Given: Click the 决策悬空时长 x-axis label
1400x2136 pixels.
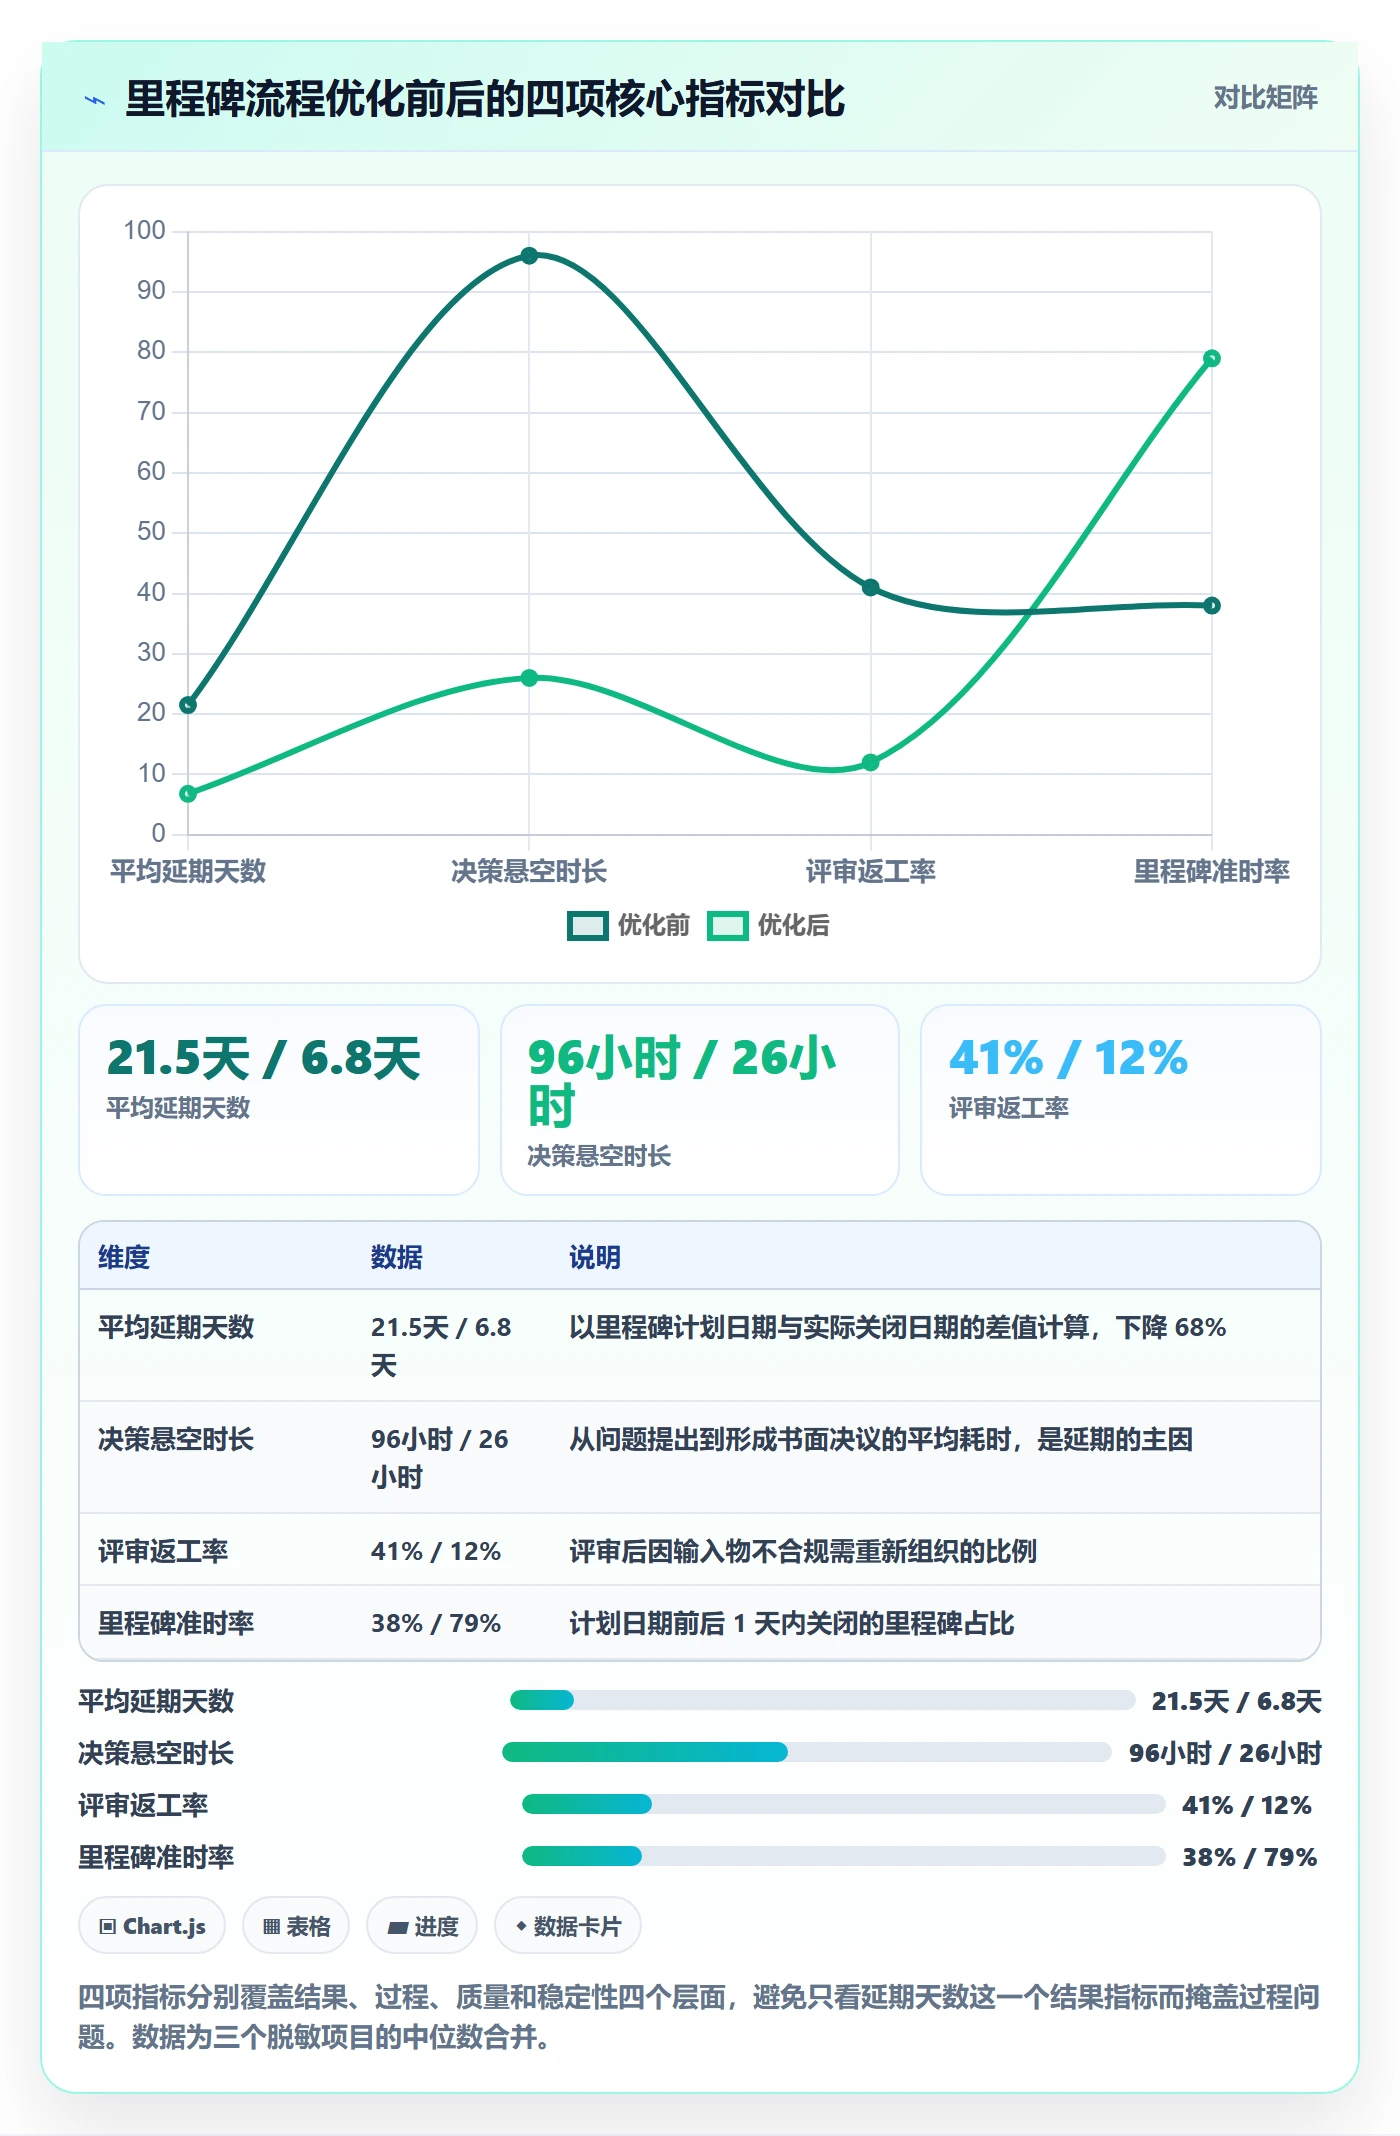Looking at the screenshot, I should pyautogui.click(x=529, y=872).
